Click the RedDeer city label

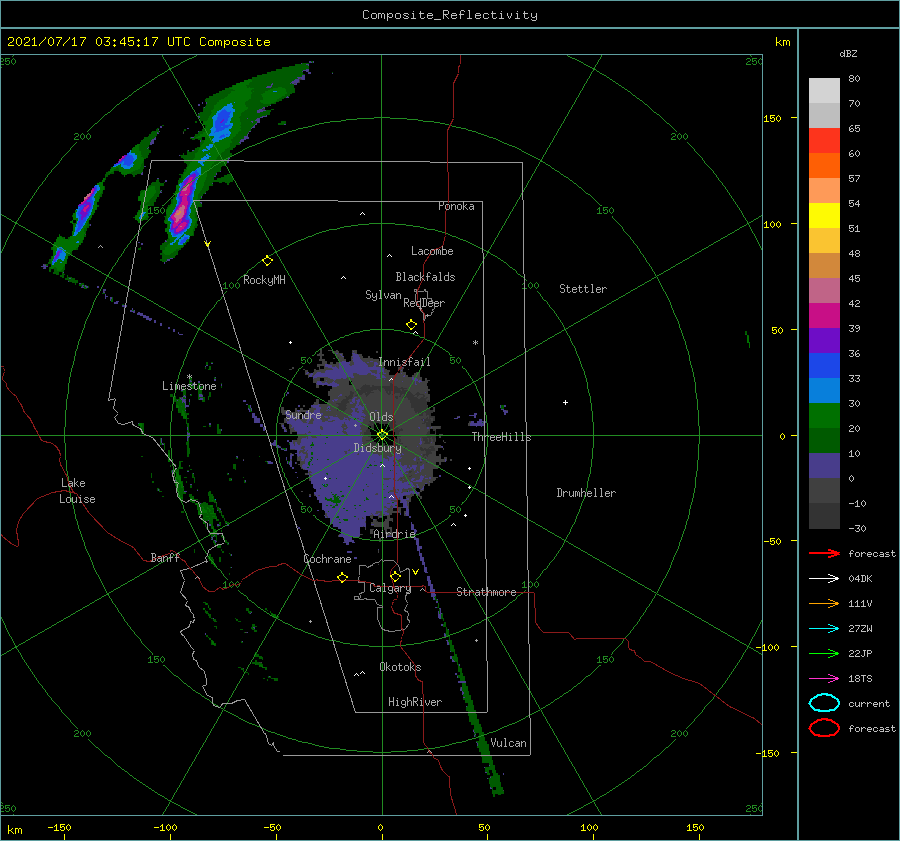tap(424, 303)
